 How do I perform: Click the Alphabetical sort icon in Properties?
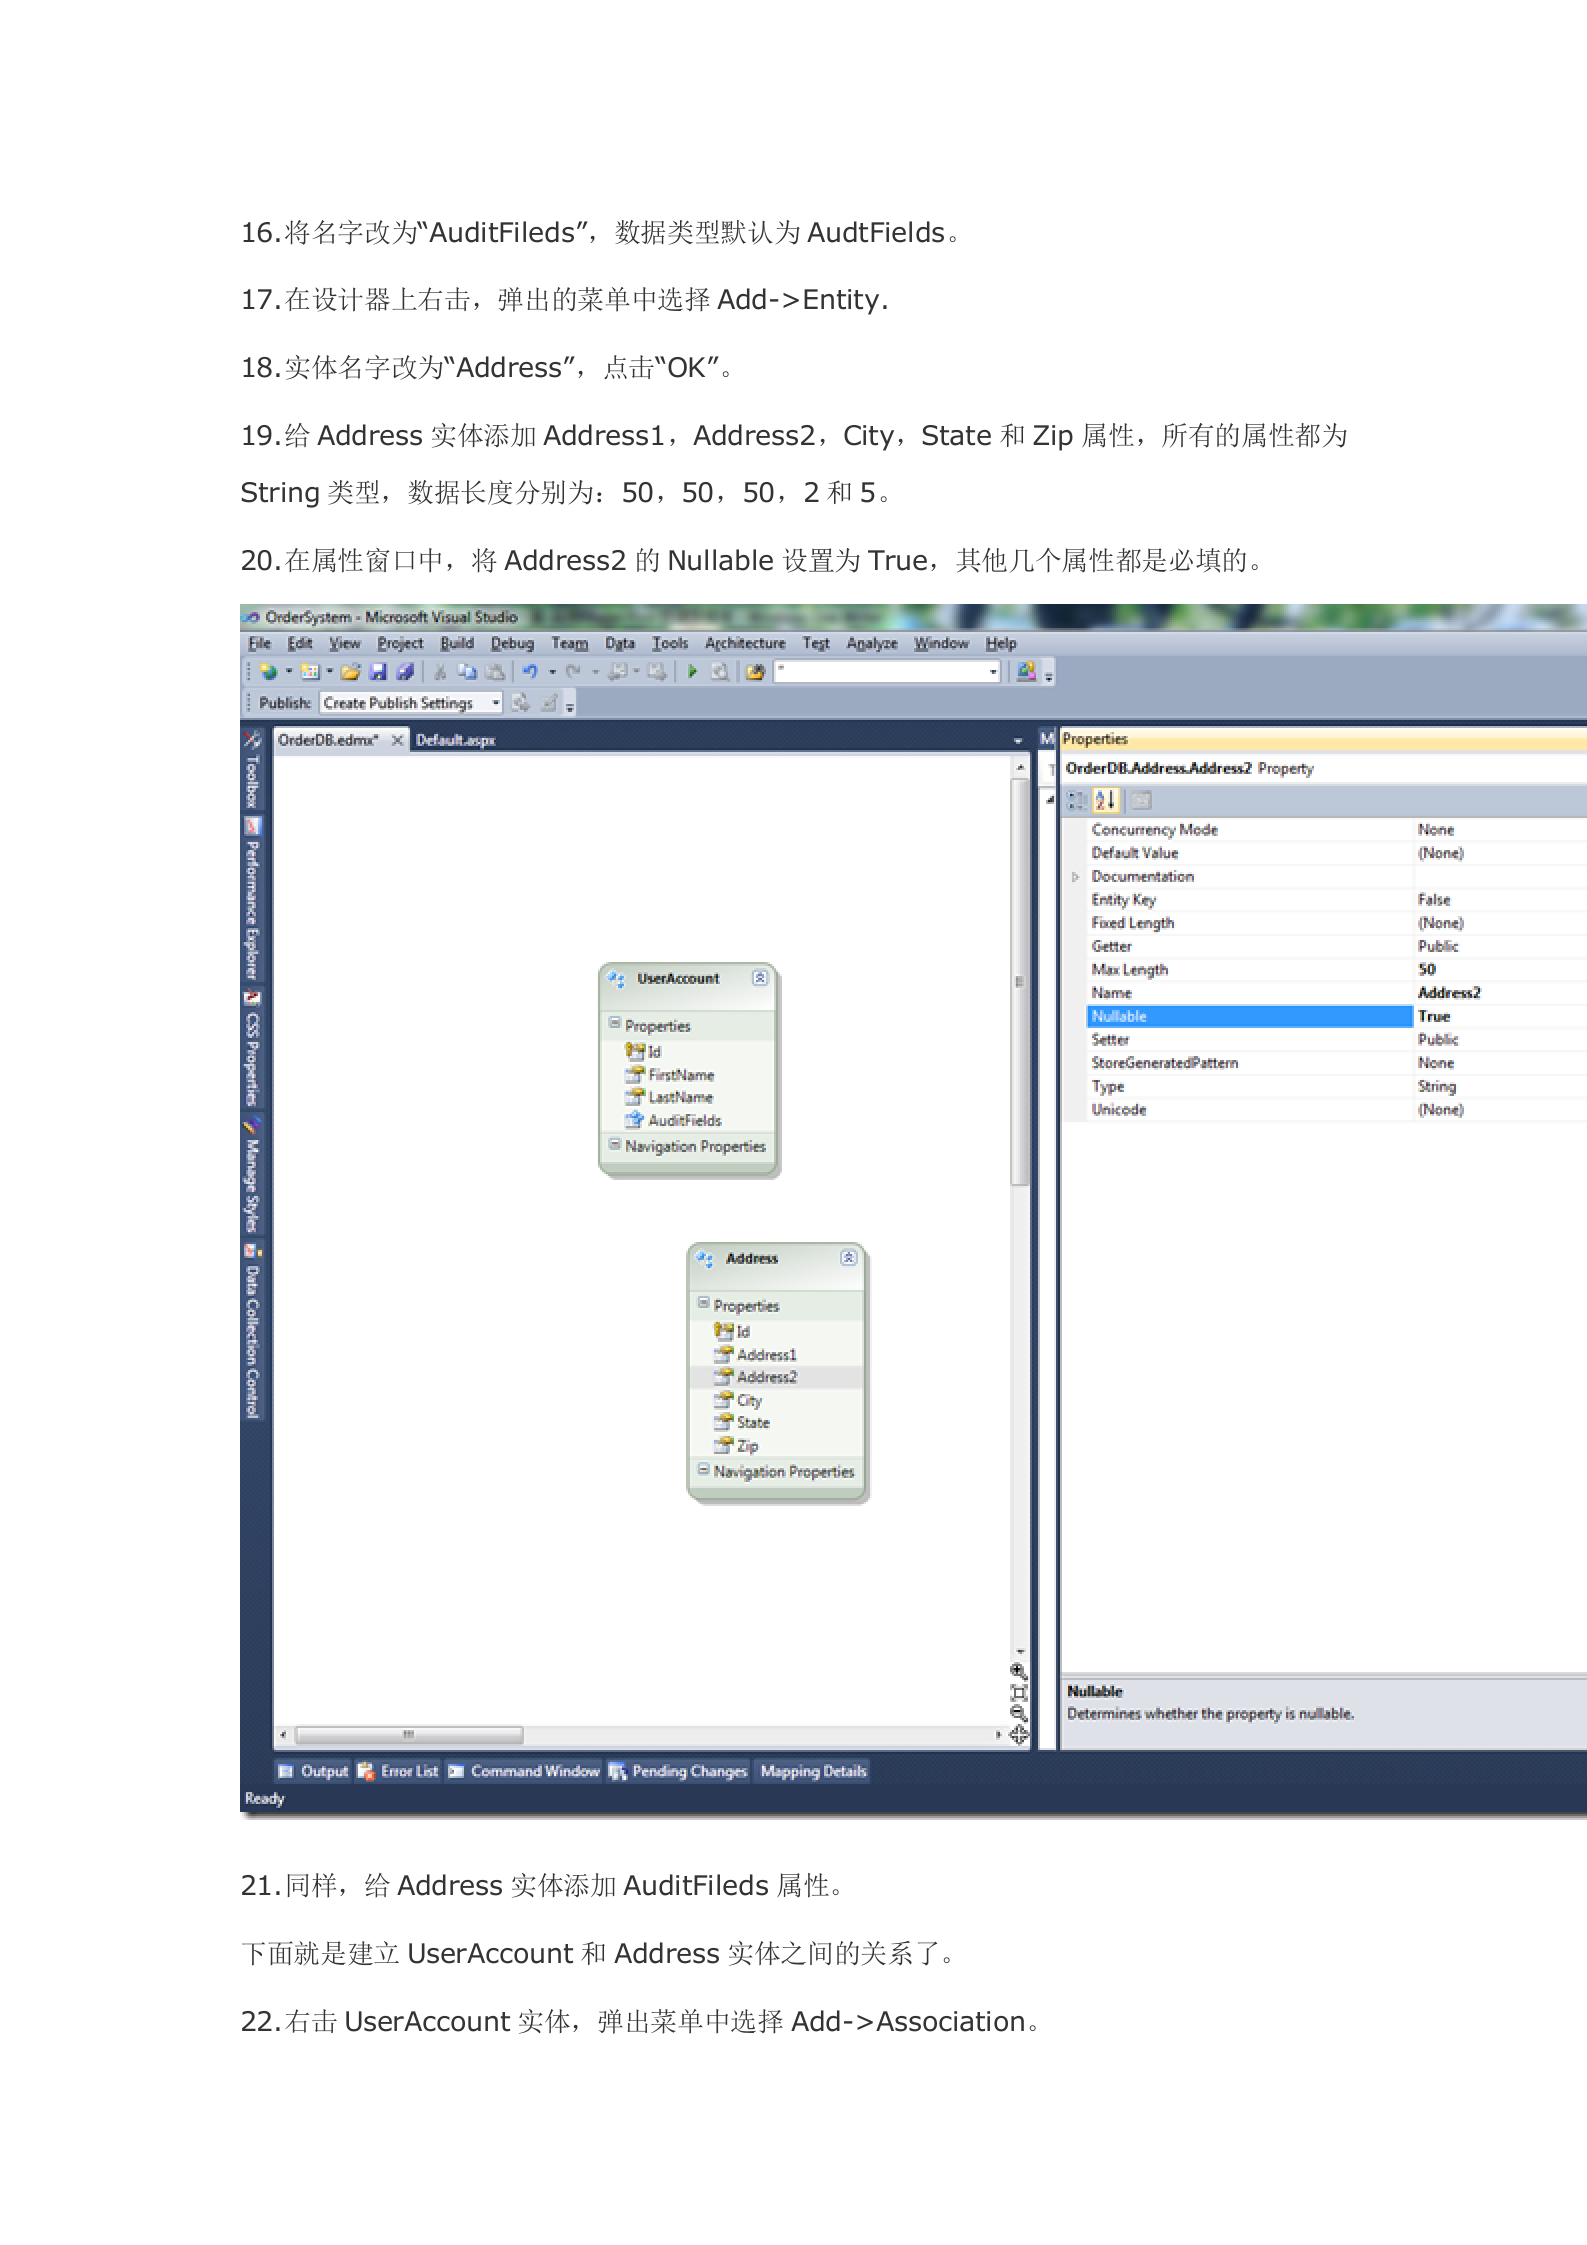[1105, 800]
